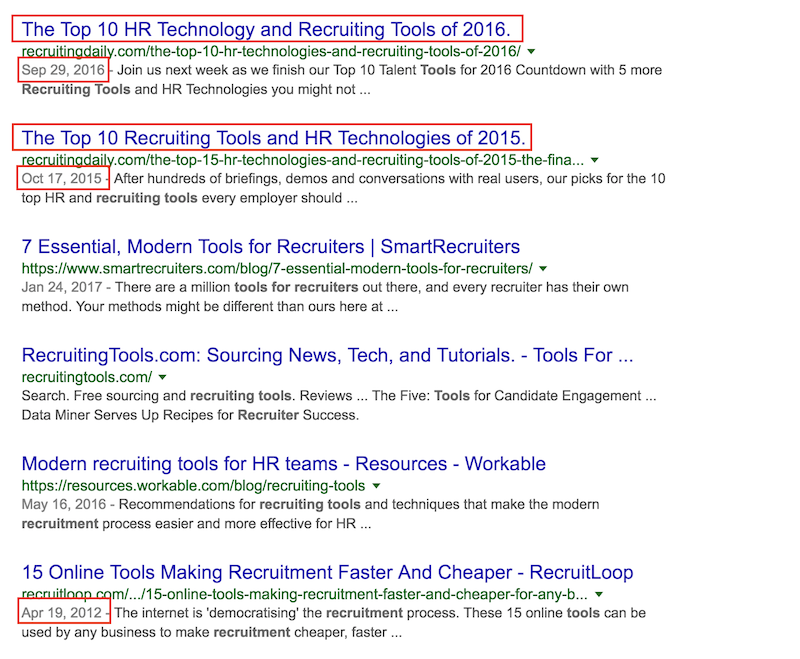Click the green recruitingdaily.com 2016 URL text
This screenshot has height=659, width=800.
[271, 52]
